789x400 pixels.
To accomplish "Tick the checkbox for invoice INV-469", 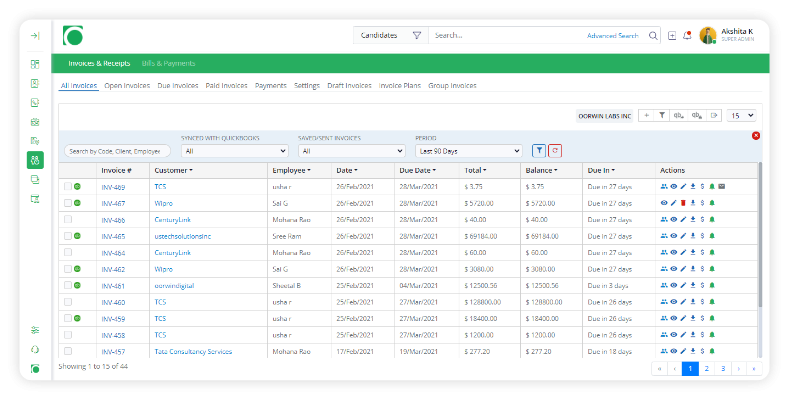I will tap(68, 186).
